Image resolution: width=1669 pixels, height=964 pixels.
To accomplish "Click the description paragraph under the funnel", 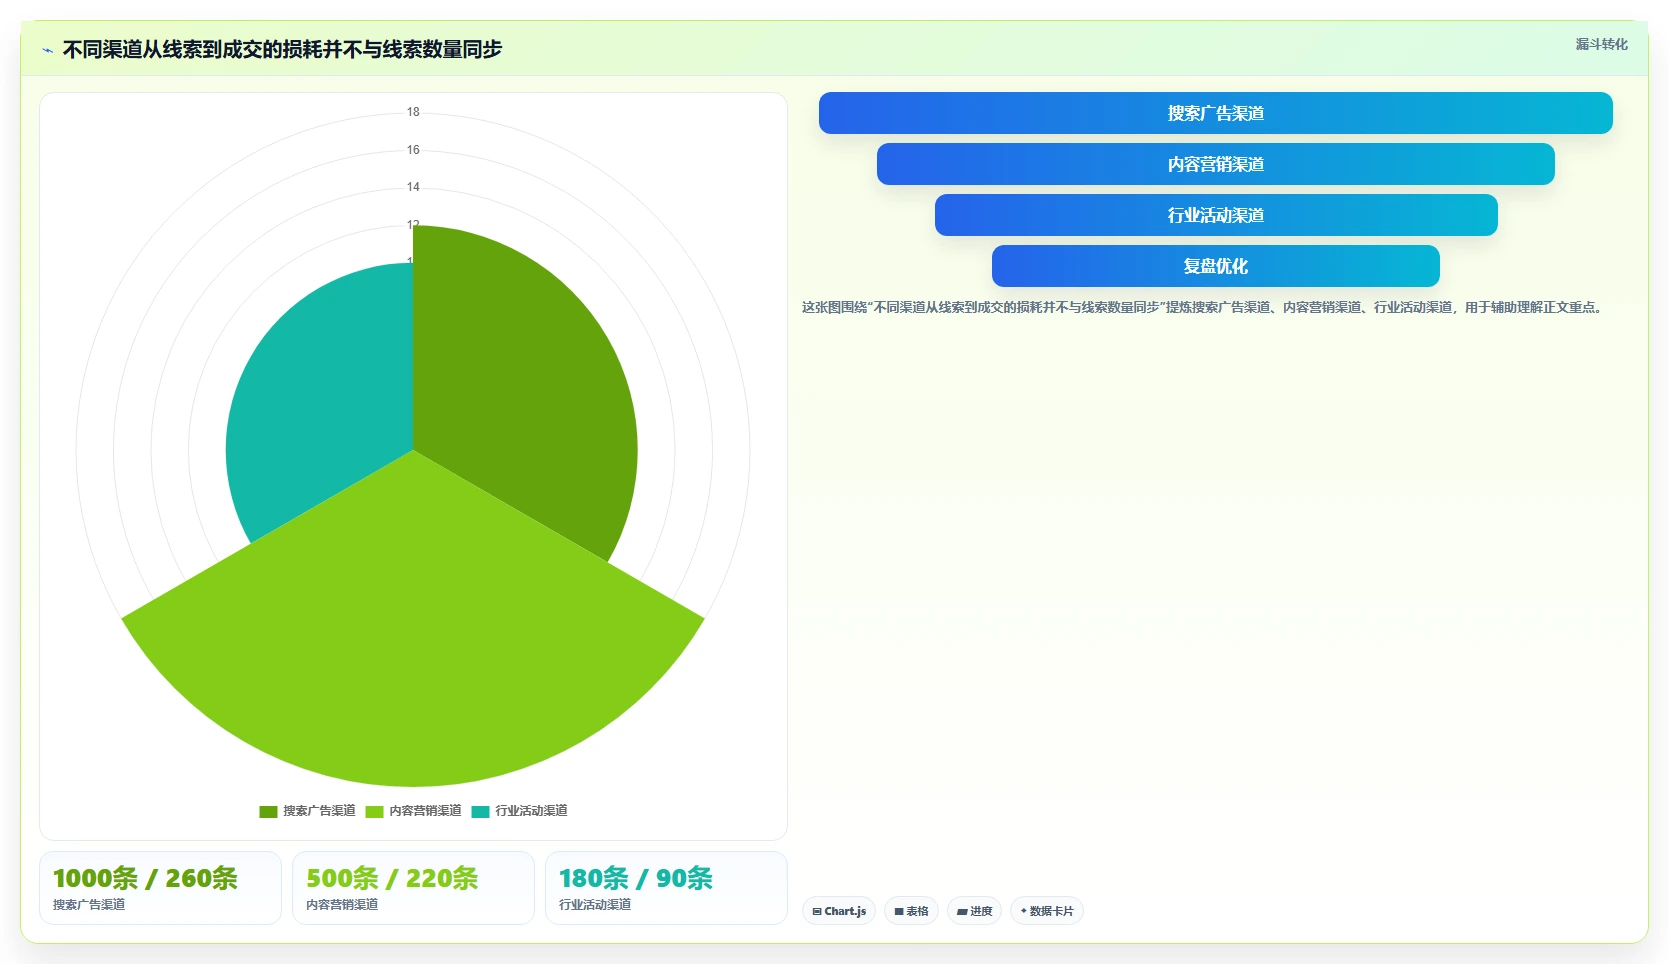I will (1204, 307).
